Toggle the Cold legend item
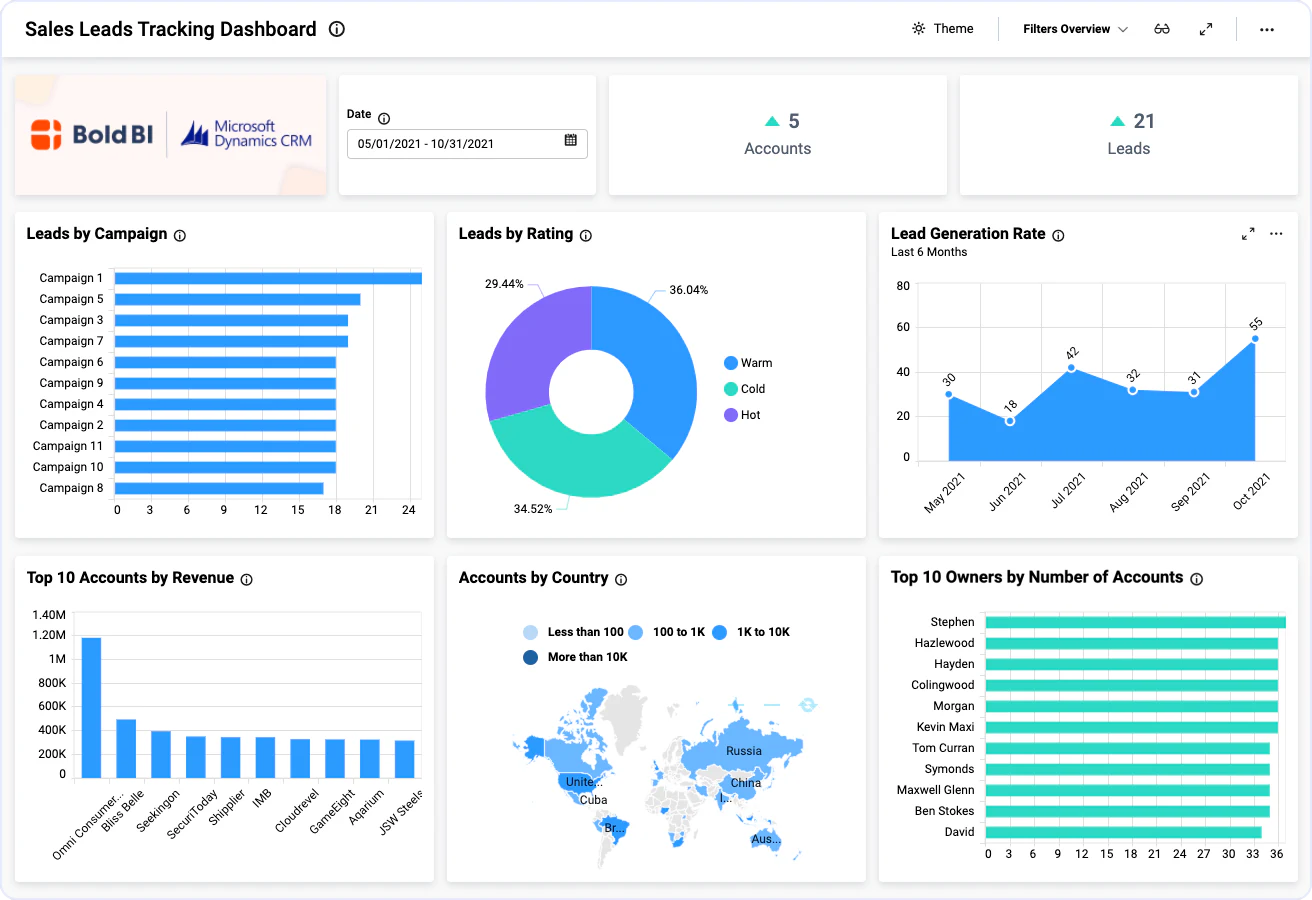Image resolution: width=1312 pixels, height=900 pixels. click(745, 389)
